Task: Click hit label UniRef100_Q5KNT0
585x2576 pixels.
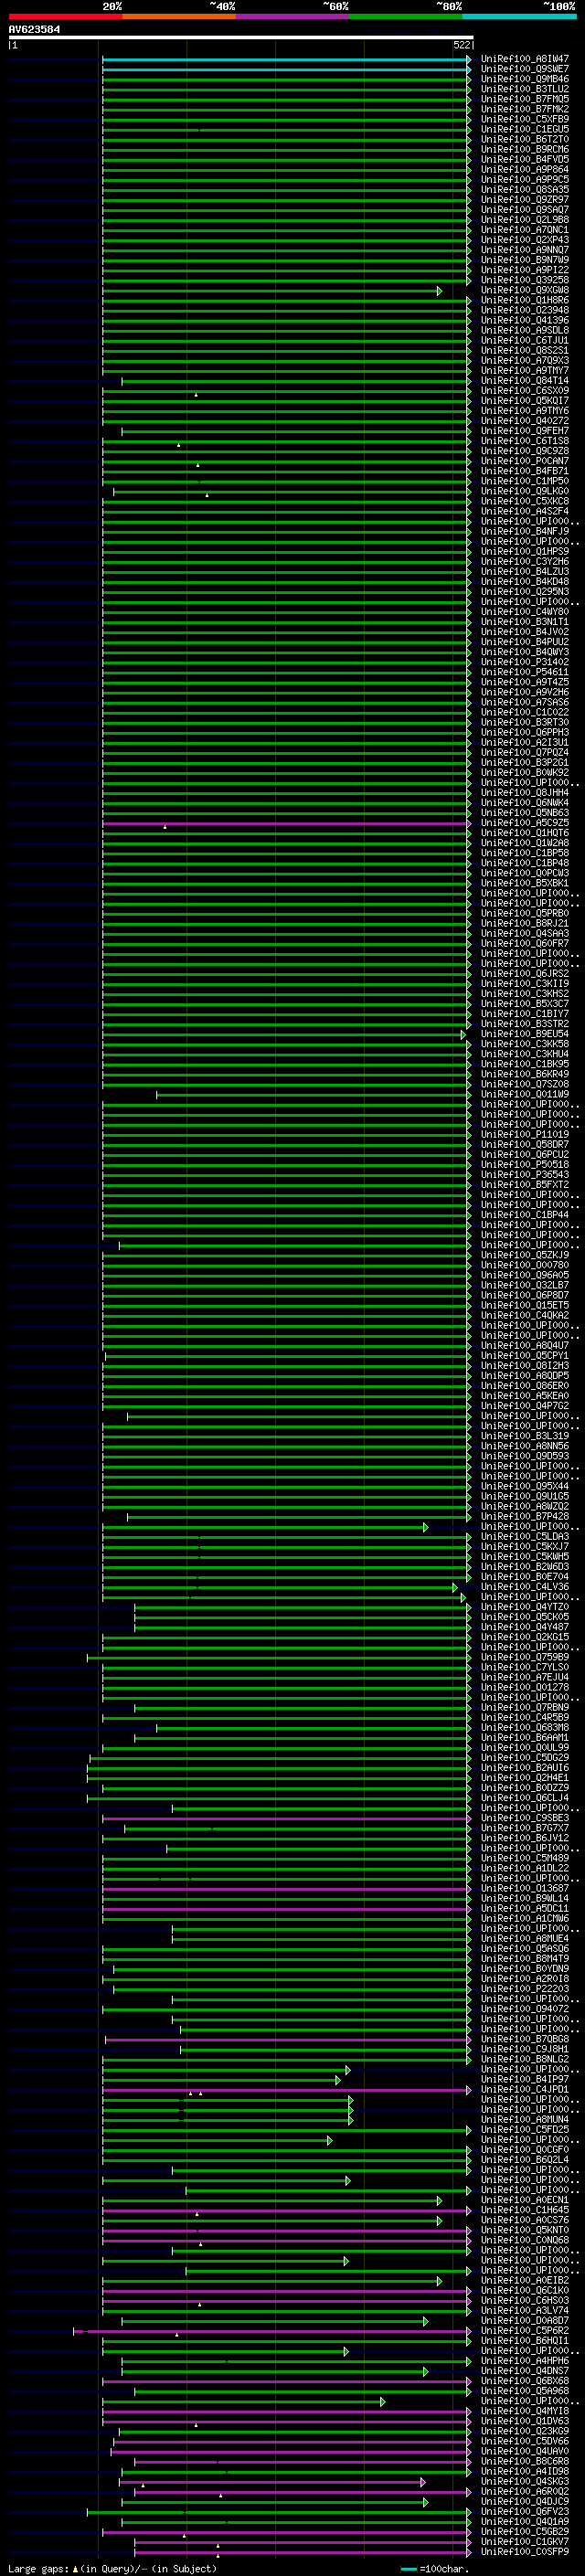Action: point(524,2229)
